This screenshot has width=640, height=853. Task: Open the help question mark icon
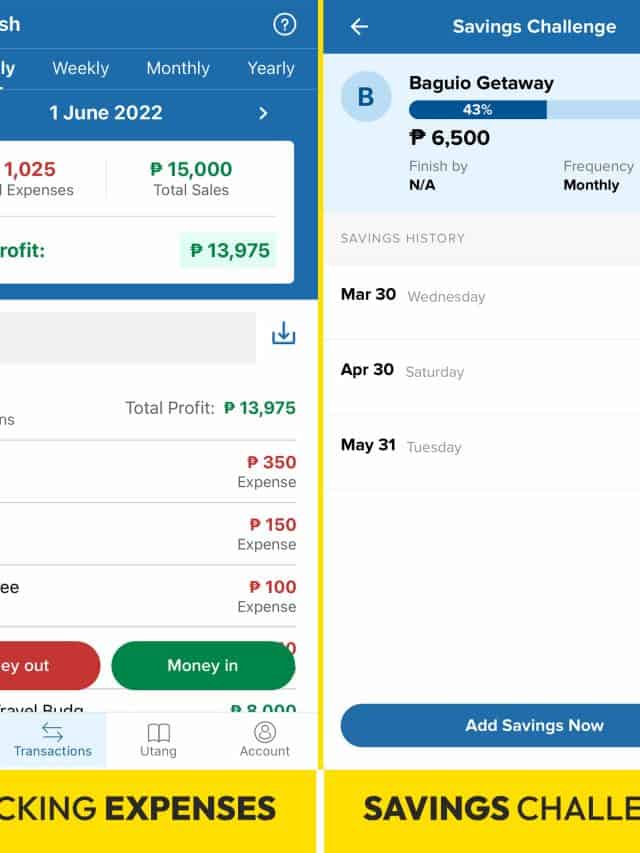click(284, 26)
